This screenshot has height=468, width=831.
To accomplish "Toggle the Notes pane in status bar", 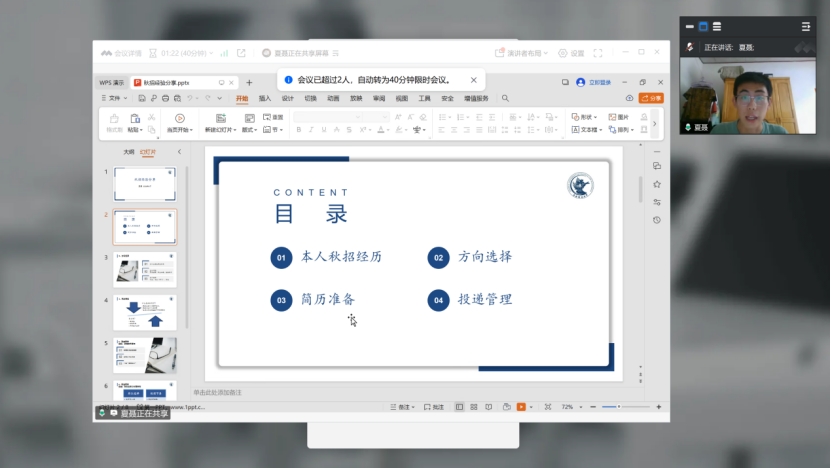I will 403,407.
